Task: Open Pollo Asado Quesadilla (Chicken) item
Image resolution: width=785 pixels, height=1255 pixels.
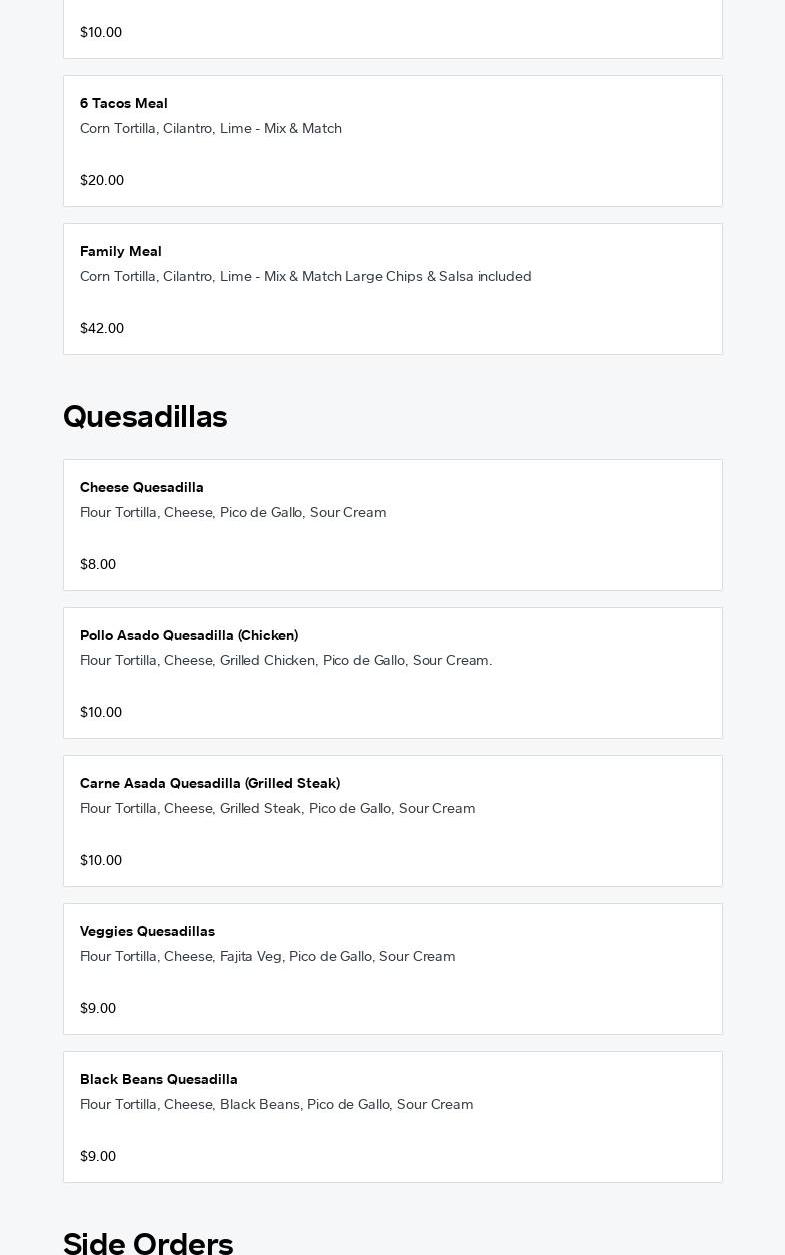Action: coord(189,636)
